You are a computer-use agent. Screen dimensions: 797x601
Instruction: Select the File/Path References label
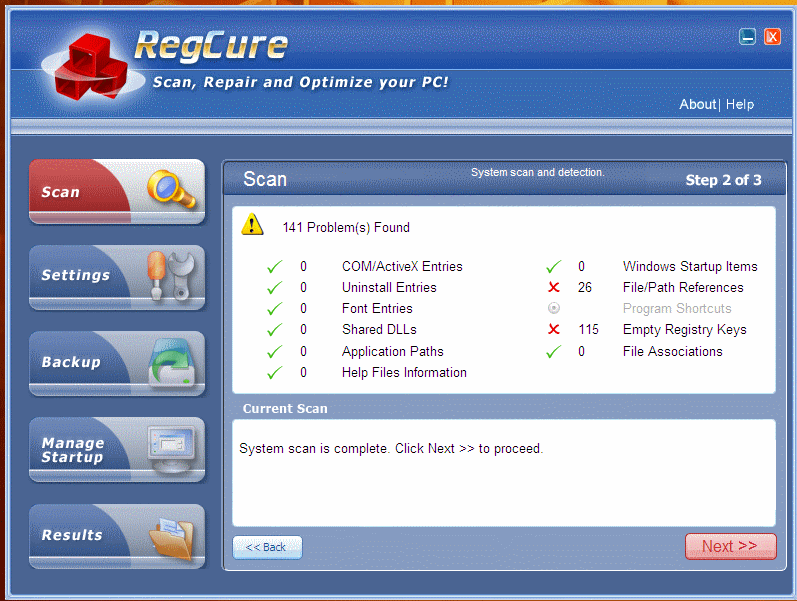(683, 287)
